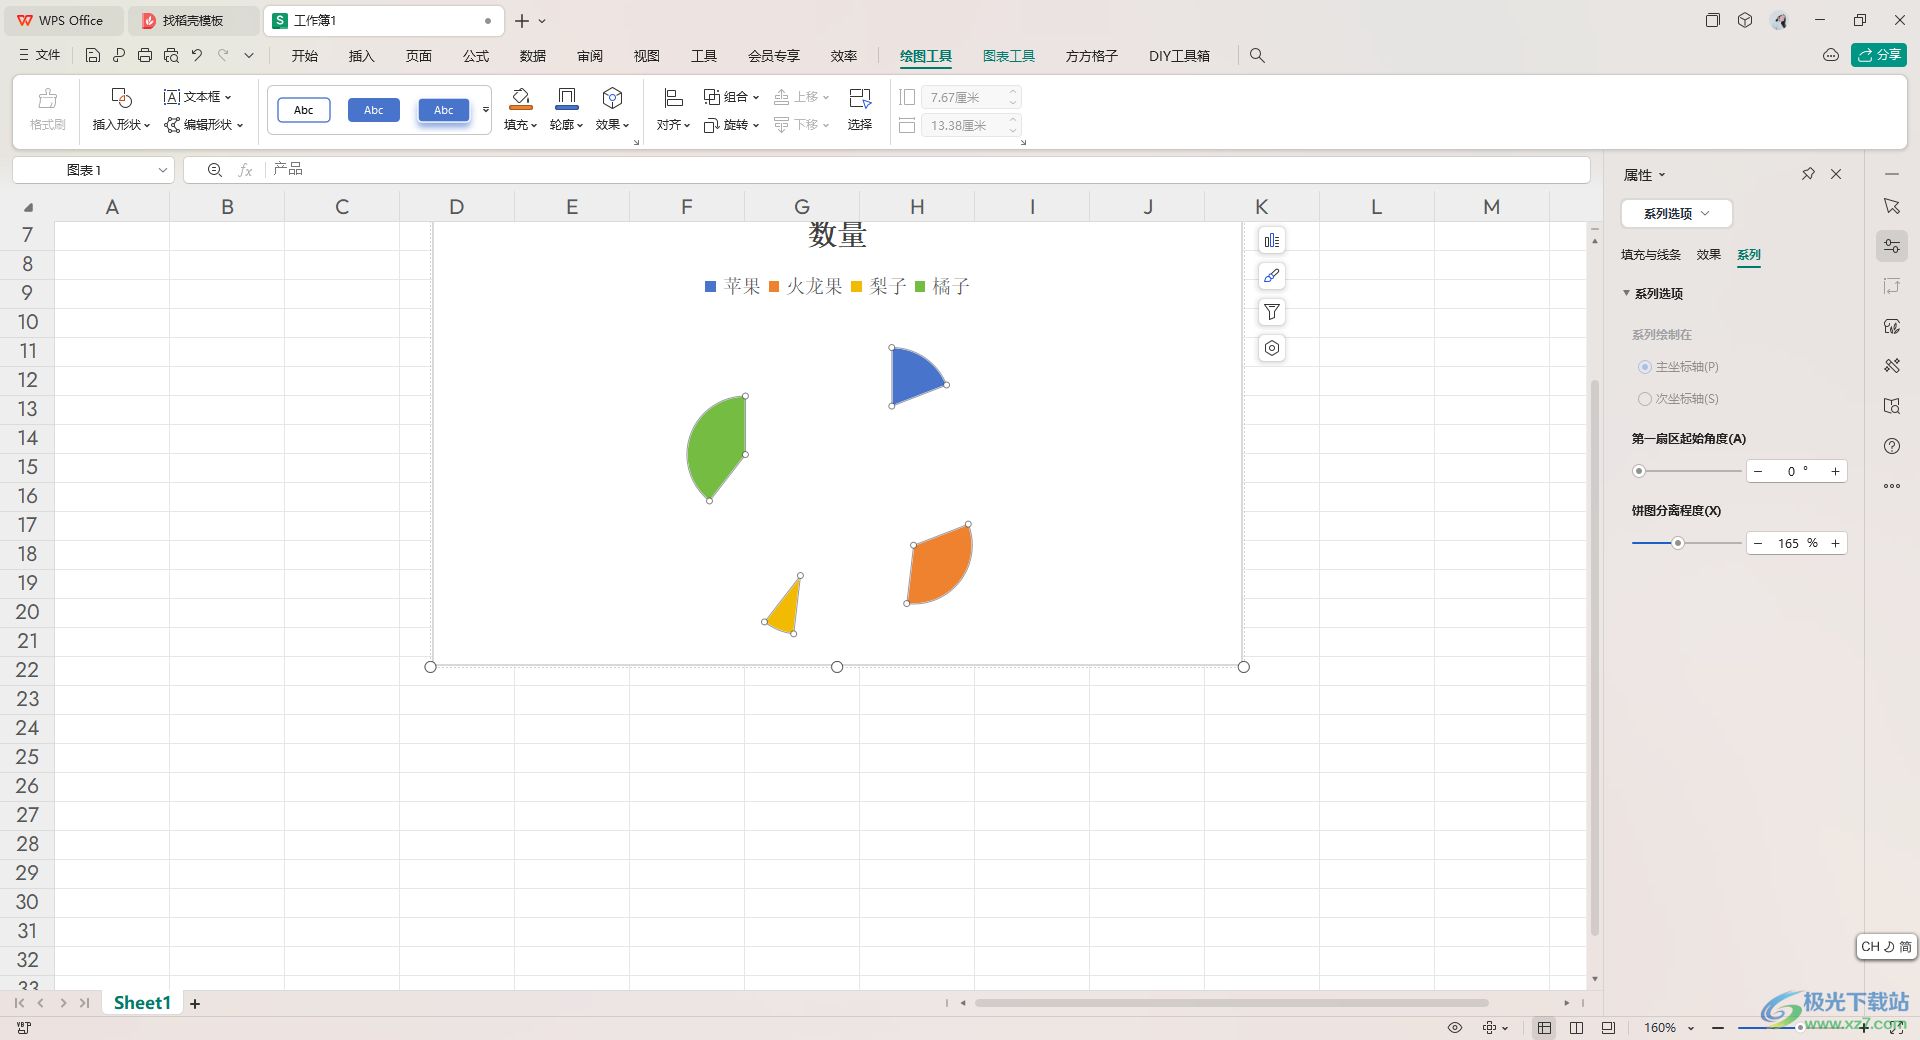The height and width of the screenshot is (1040, 1920).
Task: Click the properties sliders icon in sidebar
Action: pyautogui.click(x=1892, y=246)
